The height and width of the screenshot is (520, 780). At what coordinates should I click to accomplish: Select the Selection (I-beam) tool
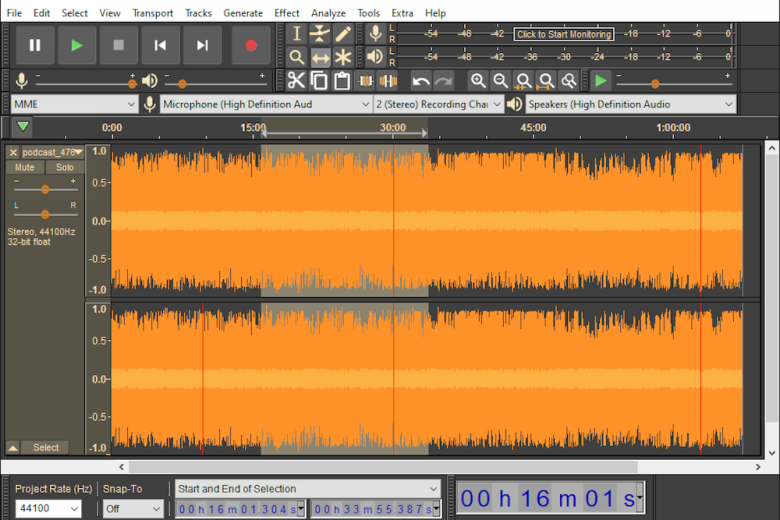point(296,34)
